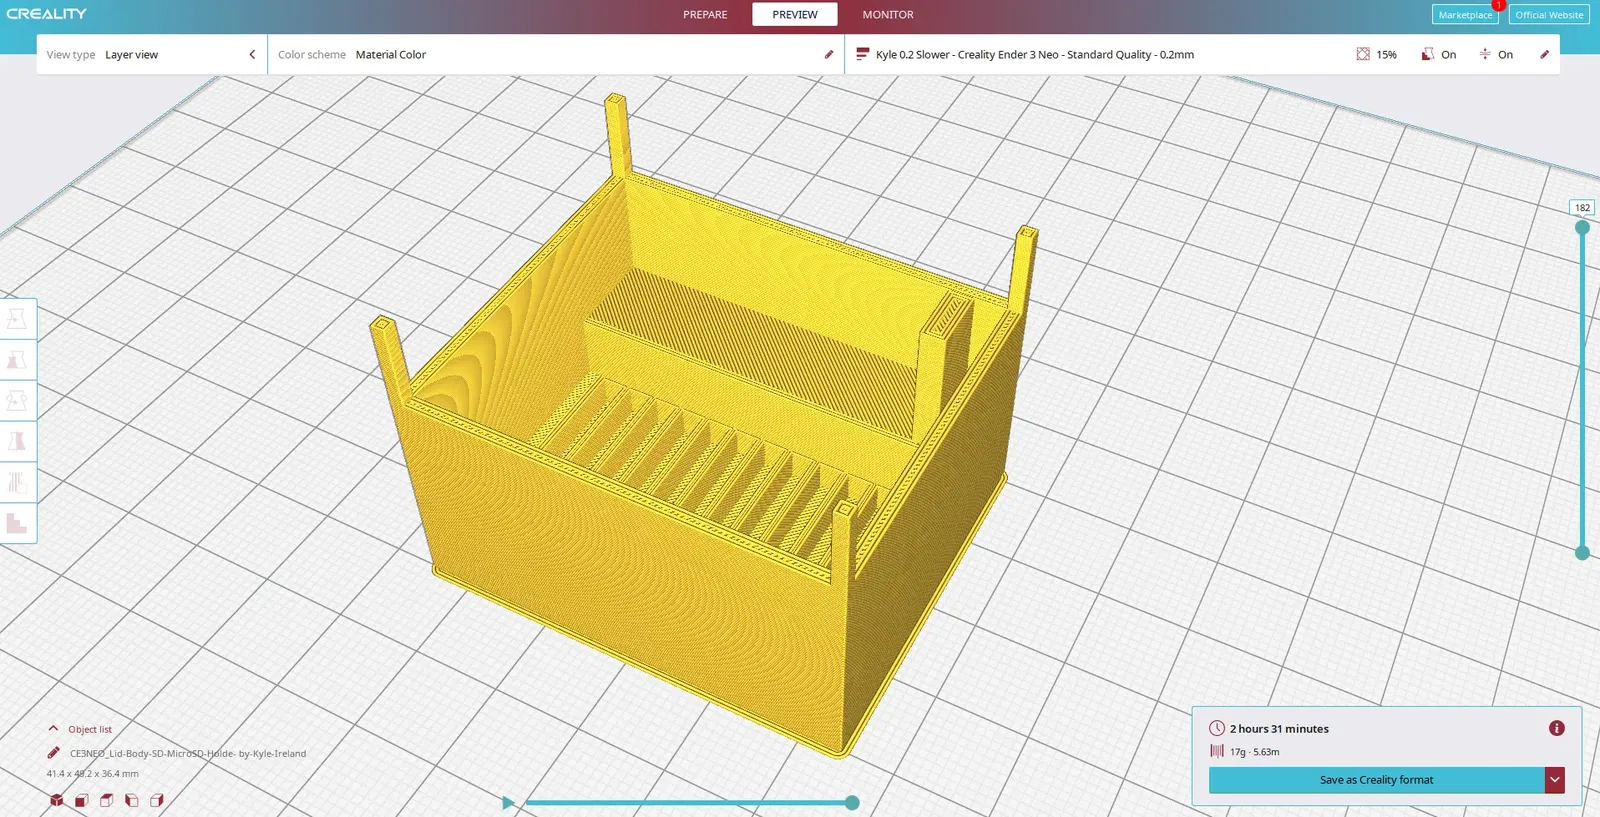Switch to left side view cube icon
The image size is (1600, 817).
pyautogui.click(x=132, y=800)
